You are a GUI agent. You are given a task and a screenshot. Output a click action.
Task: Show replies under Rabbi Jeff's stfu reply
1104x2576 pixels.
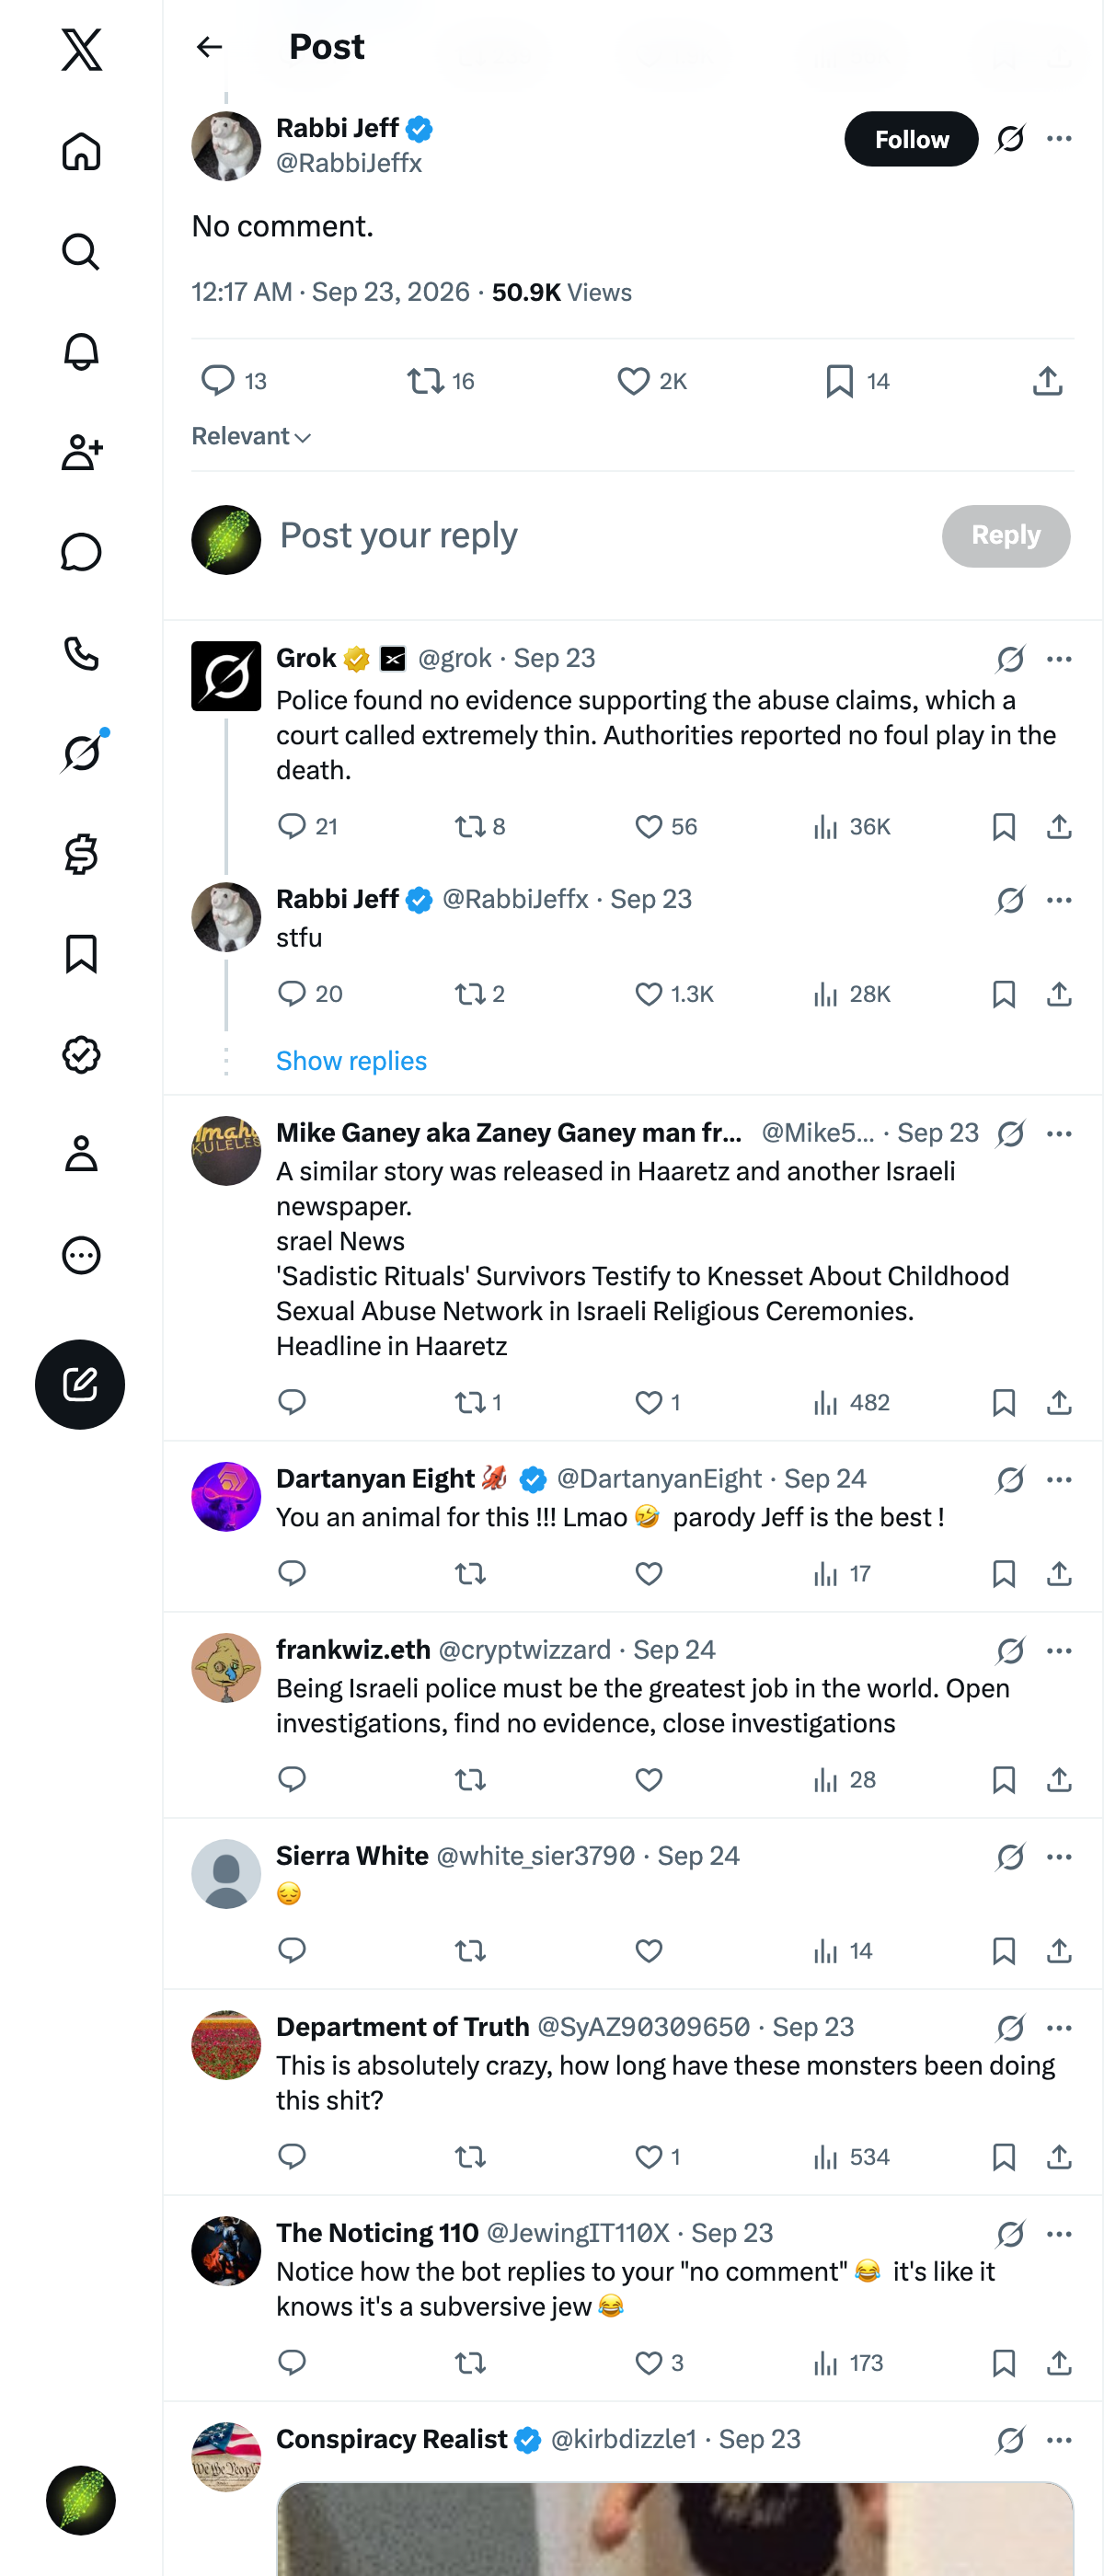(x=351, y=1061)
